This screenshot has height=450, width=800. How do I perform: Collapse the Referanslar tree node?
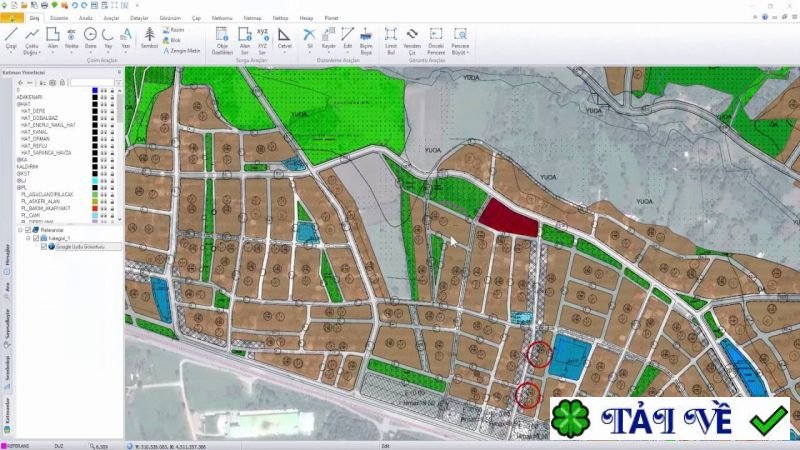coord(20,230)
